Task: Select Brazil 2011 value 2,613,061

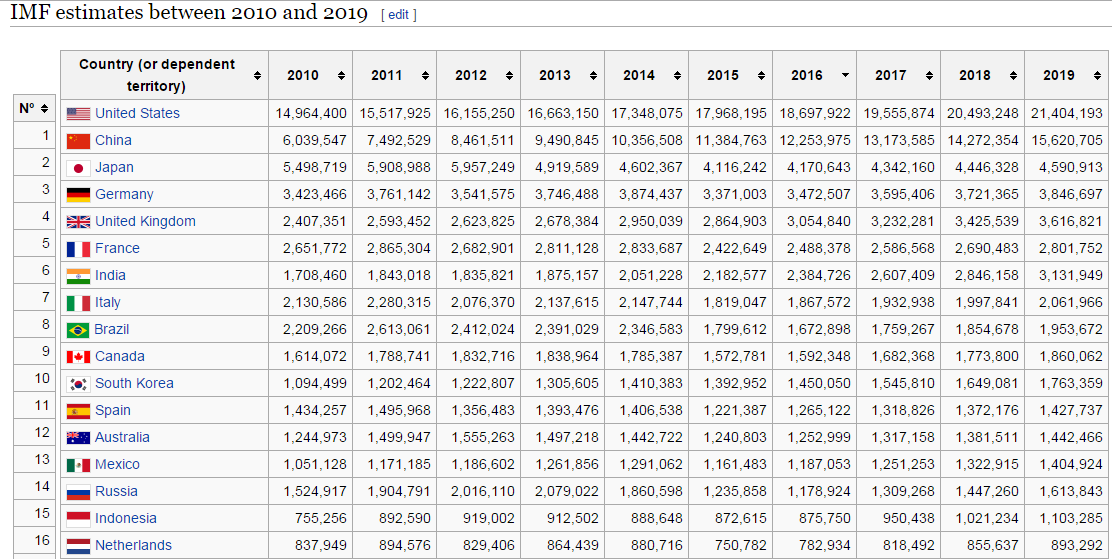Action: pos(399,329)
